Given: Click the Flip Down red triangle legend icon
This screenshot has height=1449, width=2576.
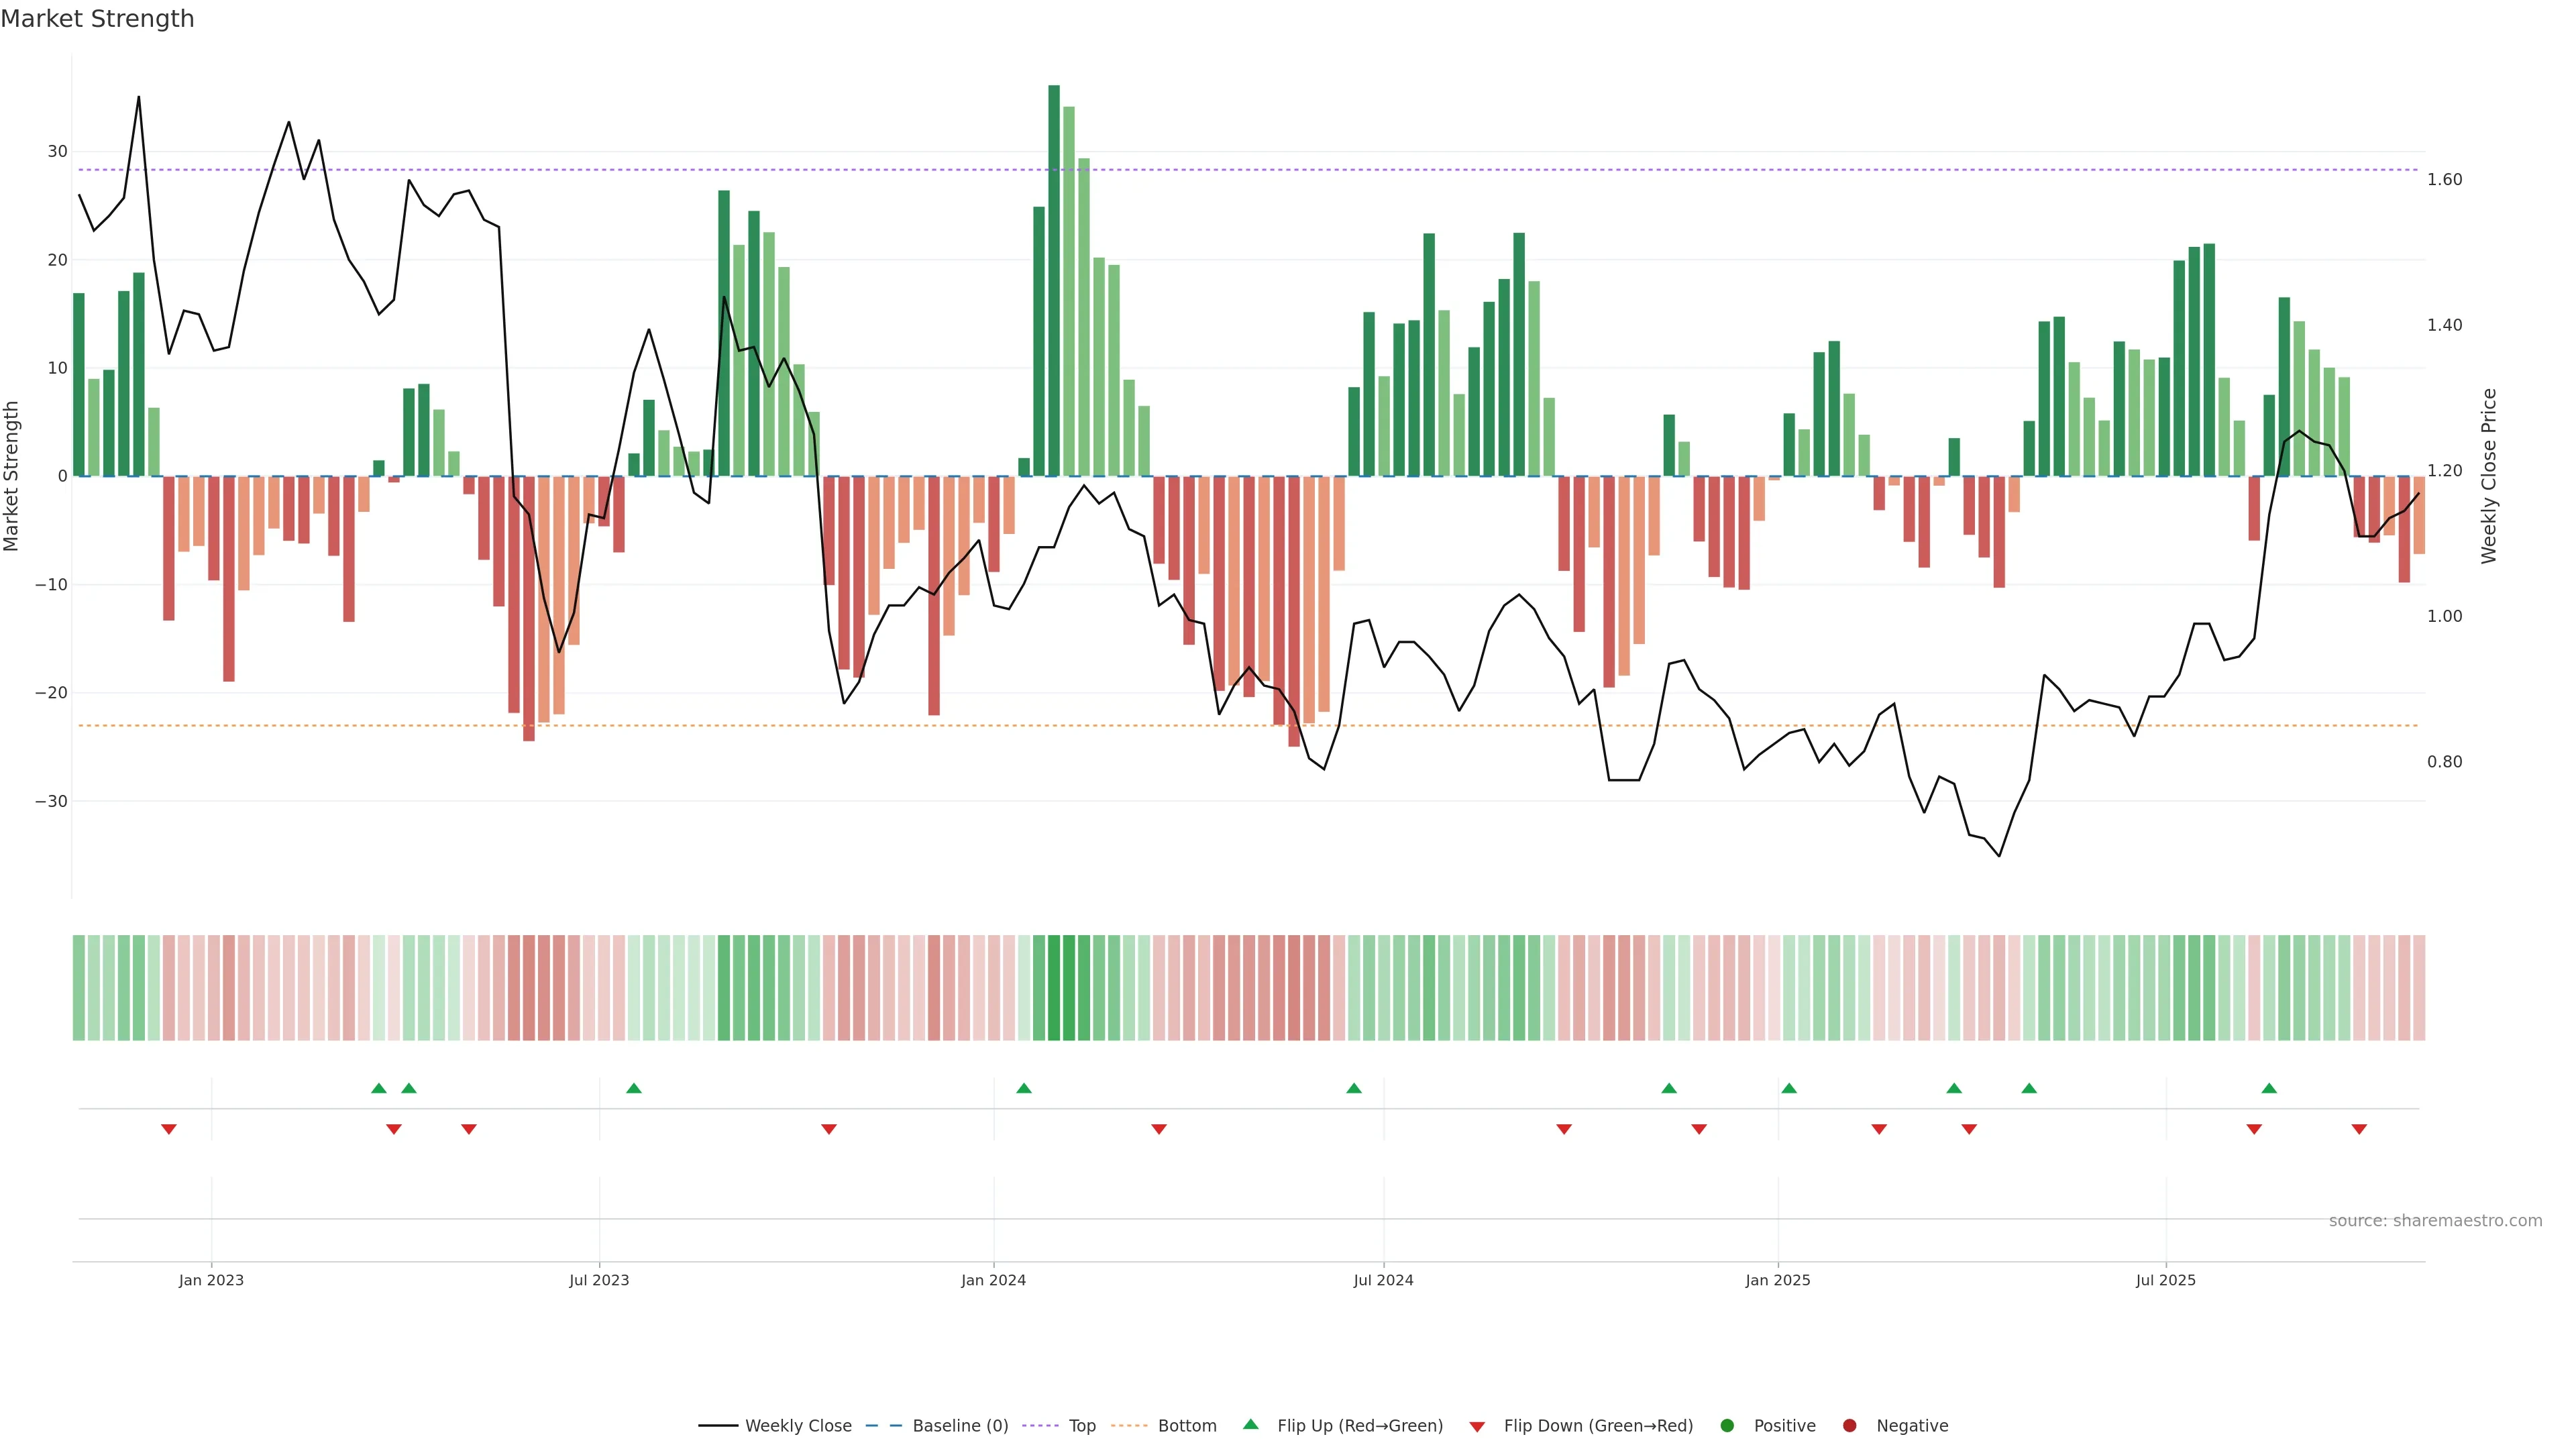Looking at the screenshot, I should pyautogui.click(x=1477, y=1426).
